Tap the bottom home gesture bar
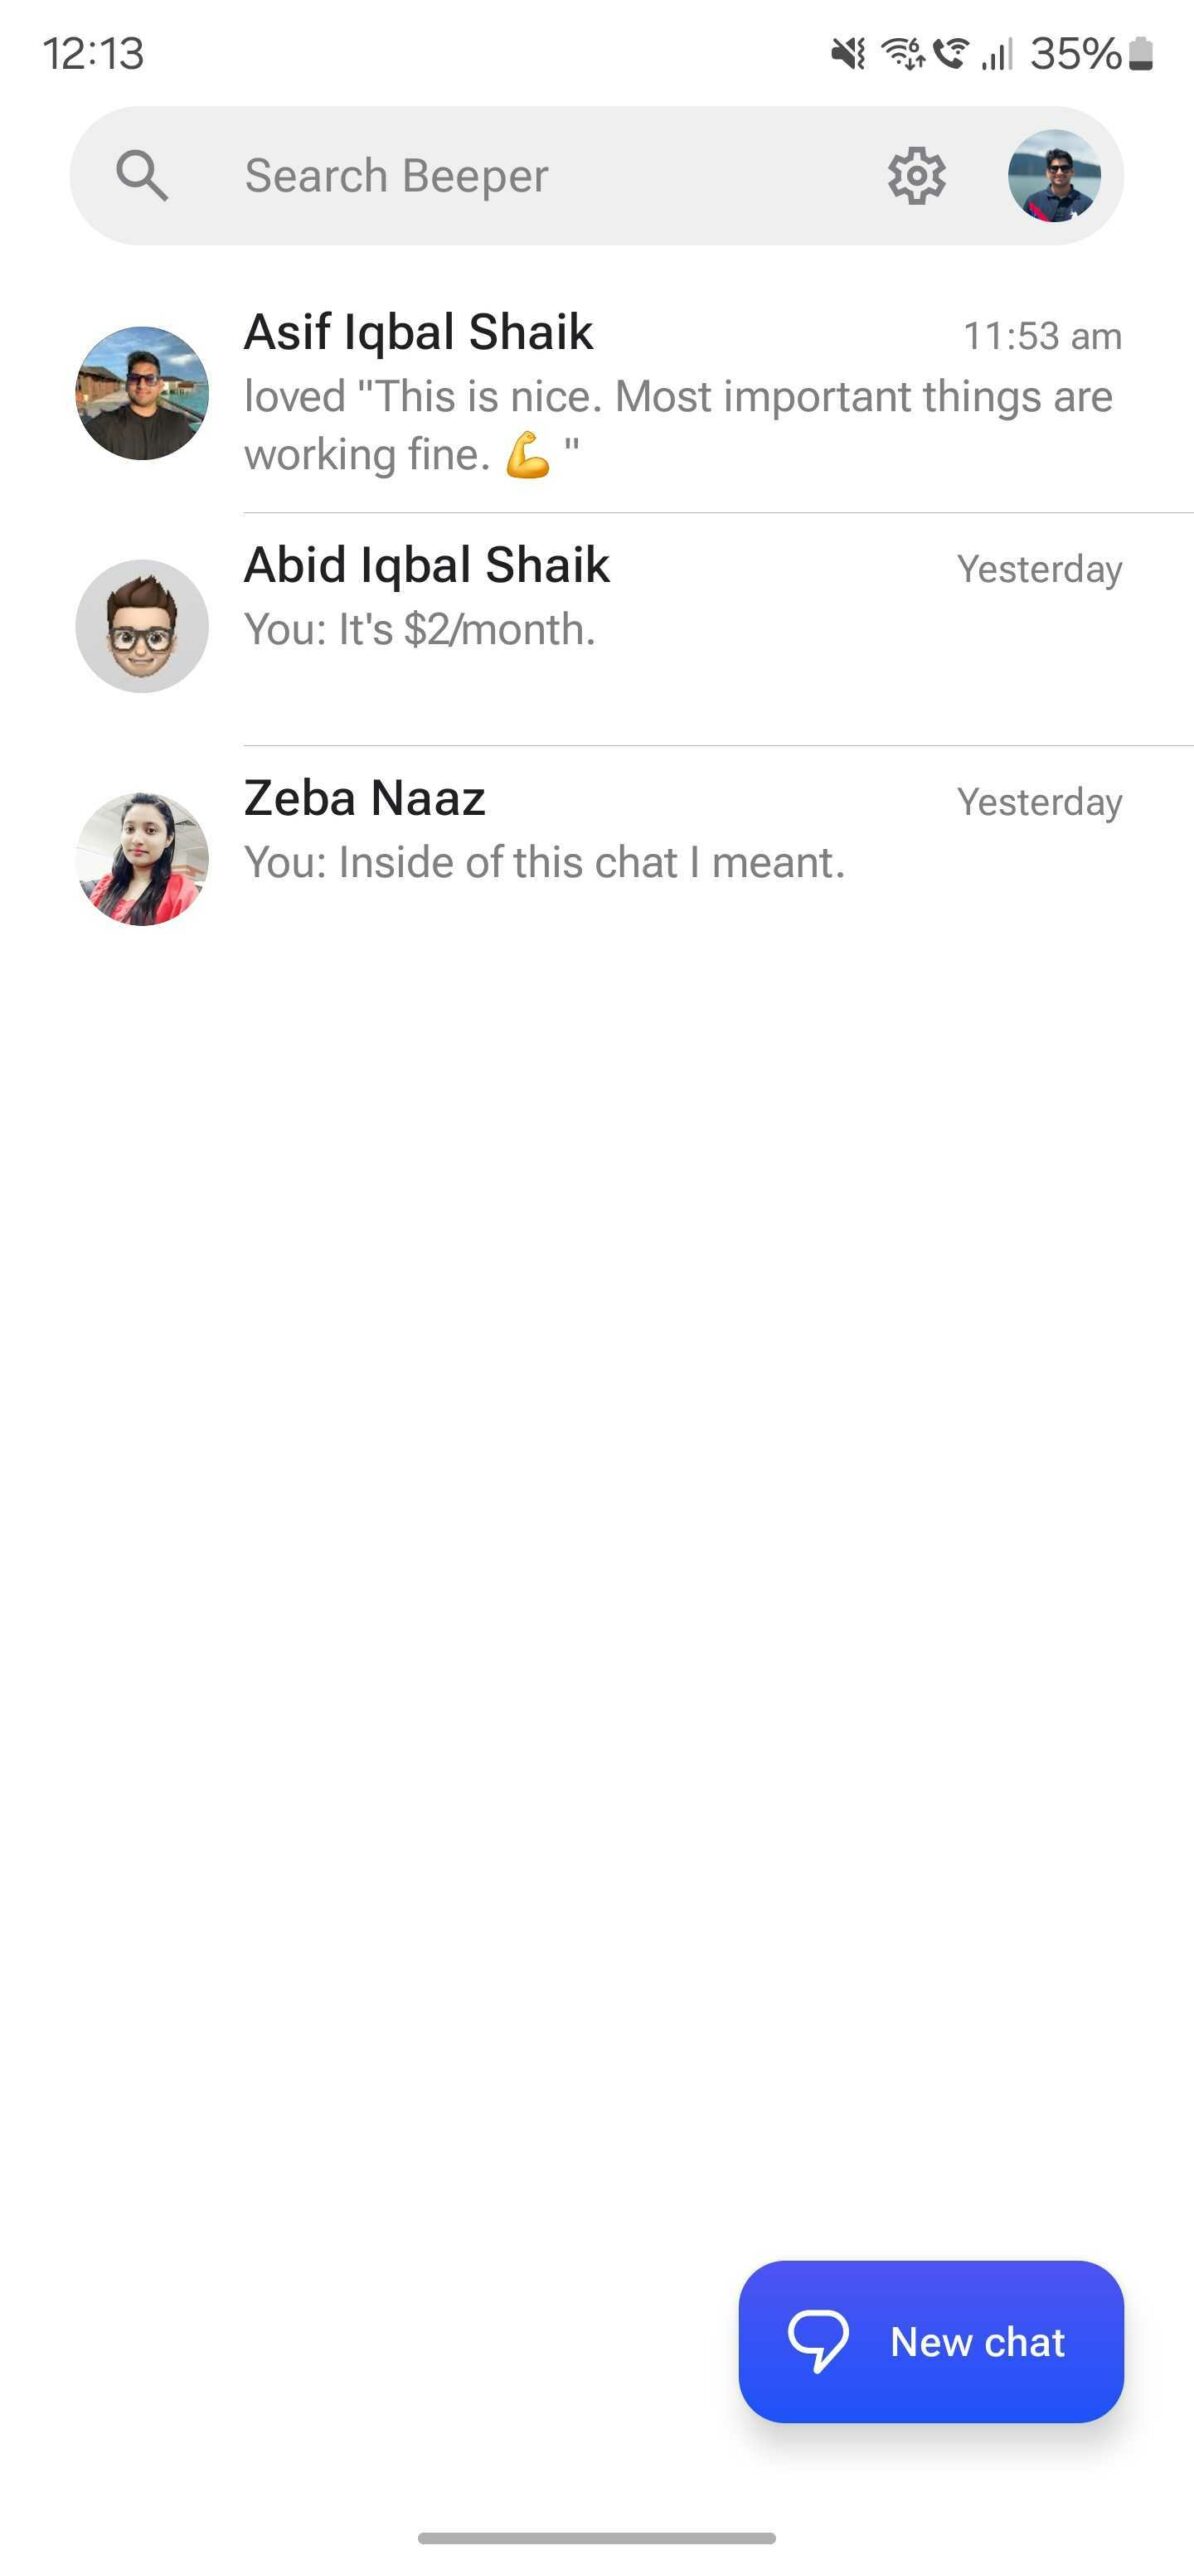This screenshot has width=1194, height=2560. 597,2537
